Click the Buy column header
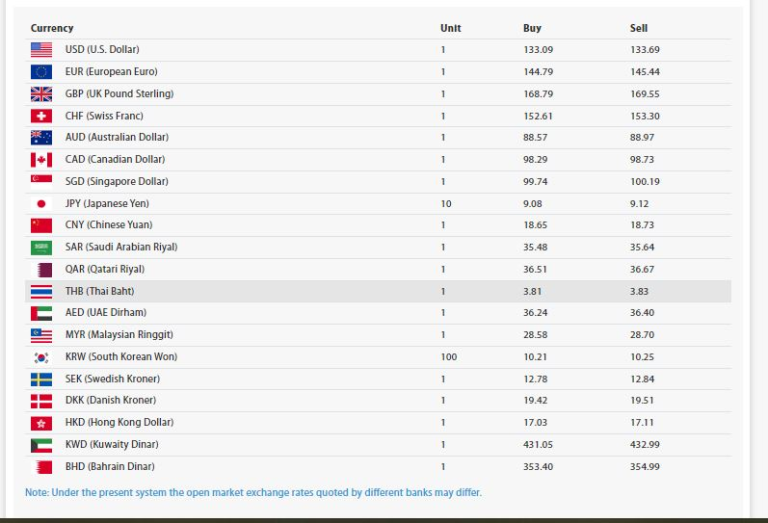Image resolution: width=768 pixels, height=523 pixels. (532, 28)
